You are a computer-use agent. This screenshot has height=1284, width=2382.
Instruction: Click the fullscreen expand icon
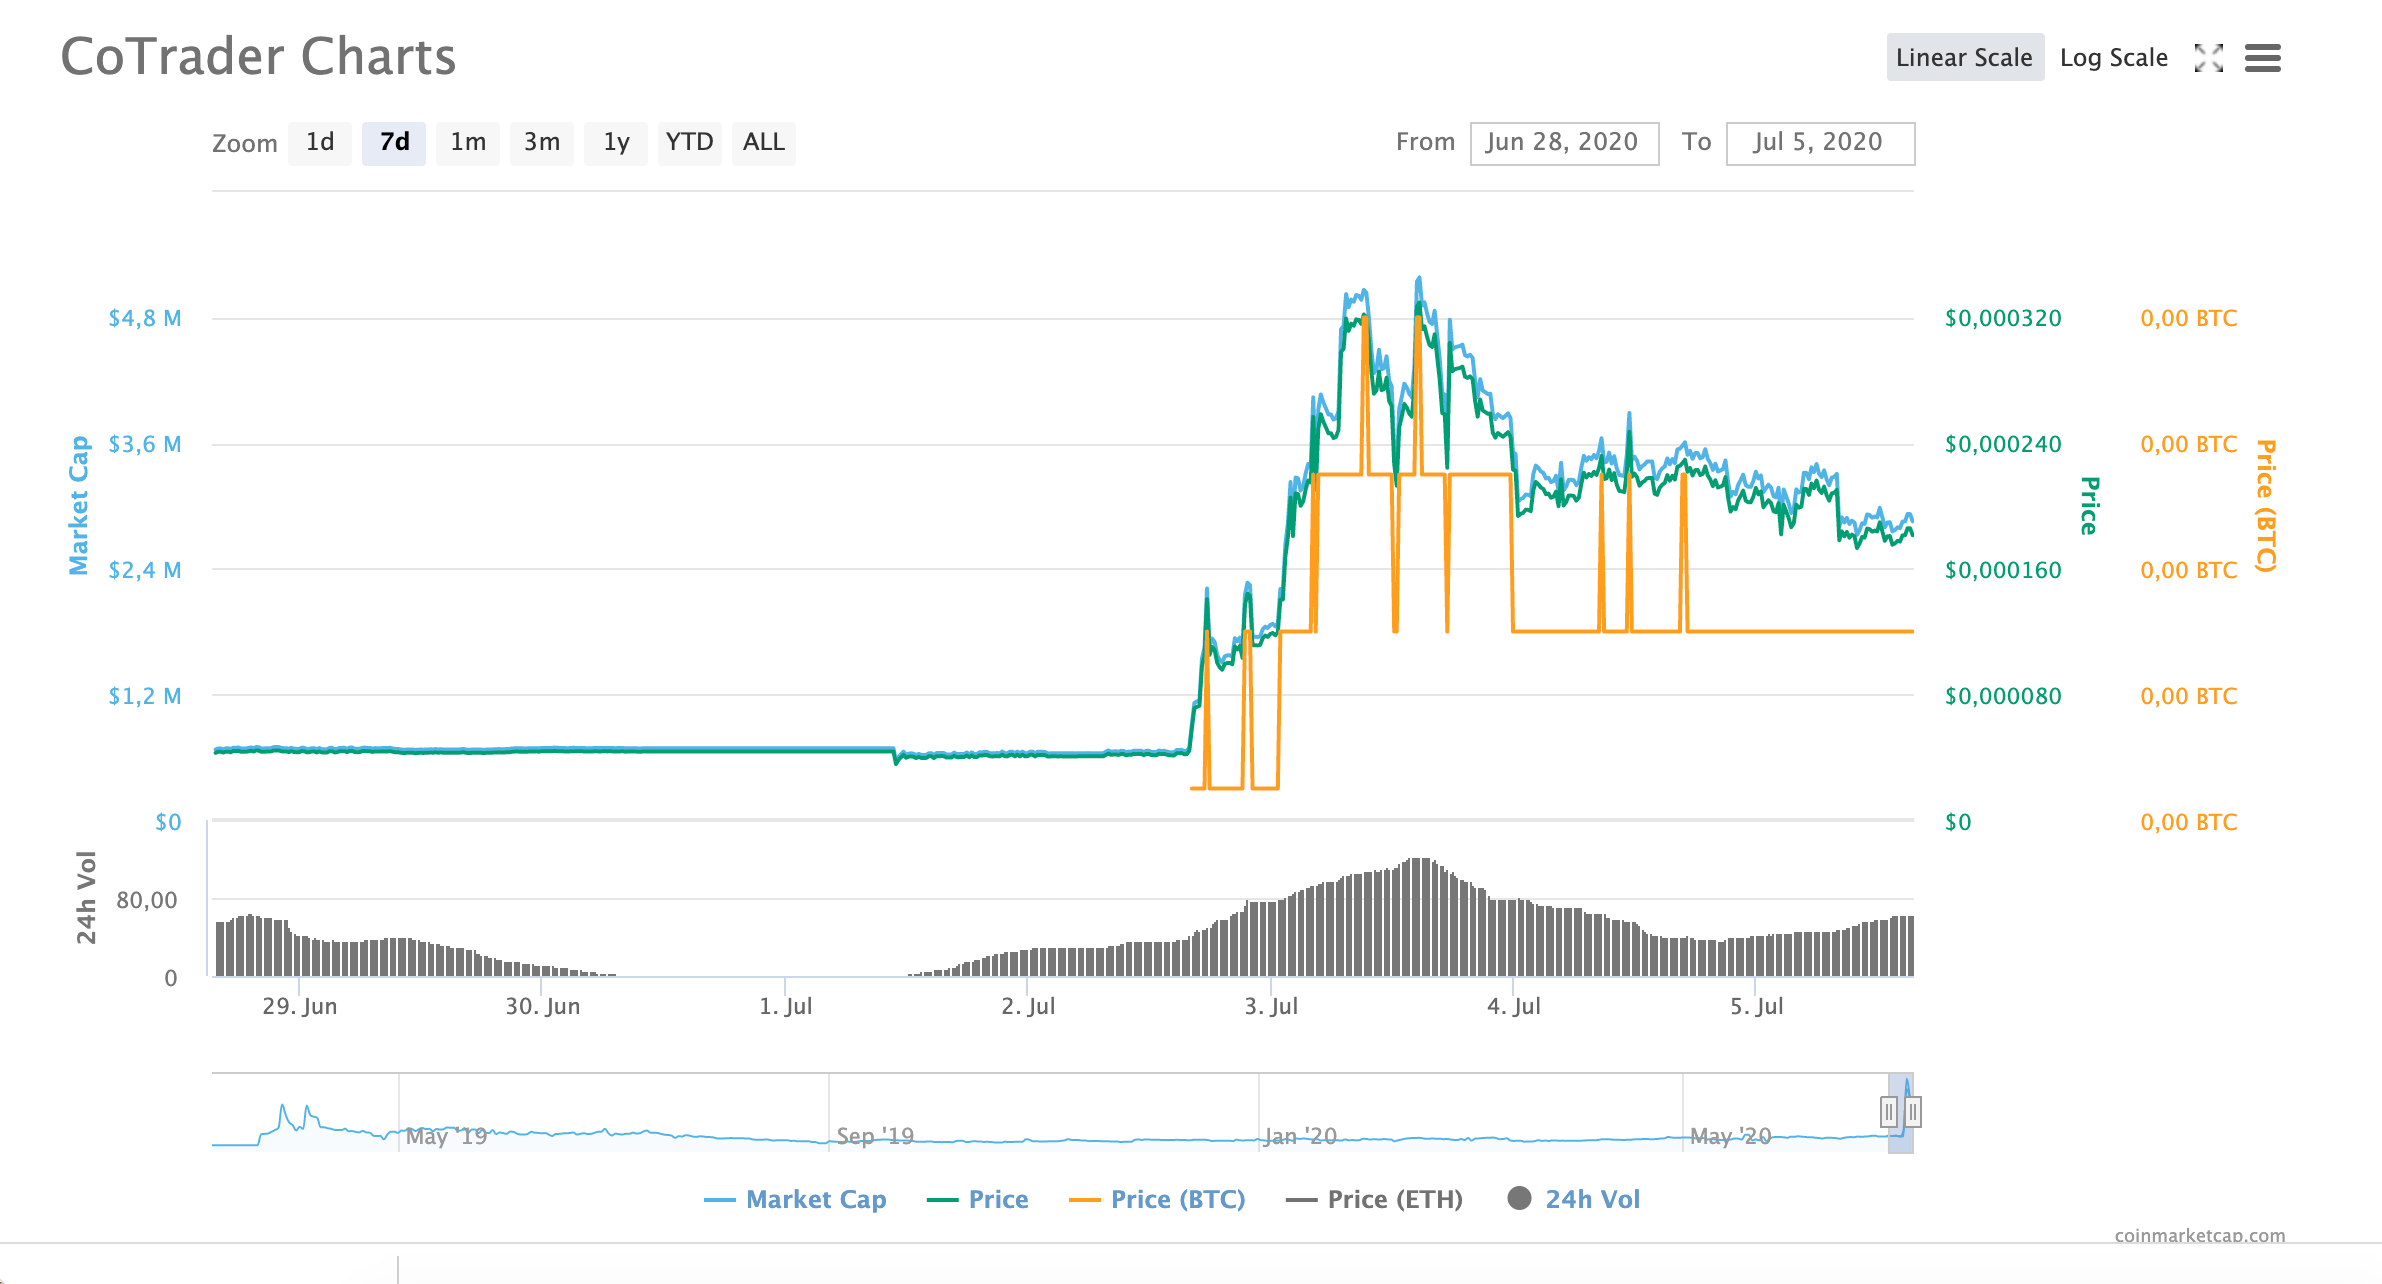(2208, 58)
